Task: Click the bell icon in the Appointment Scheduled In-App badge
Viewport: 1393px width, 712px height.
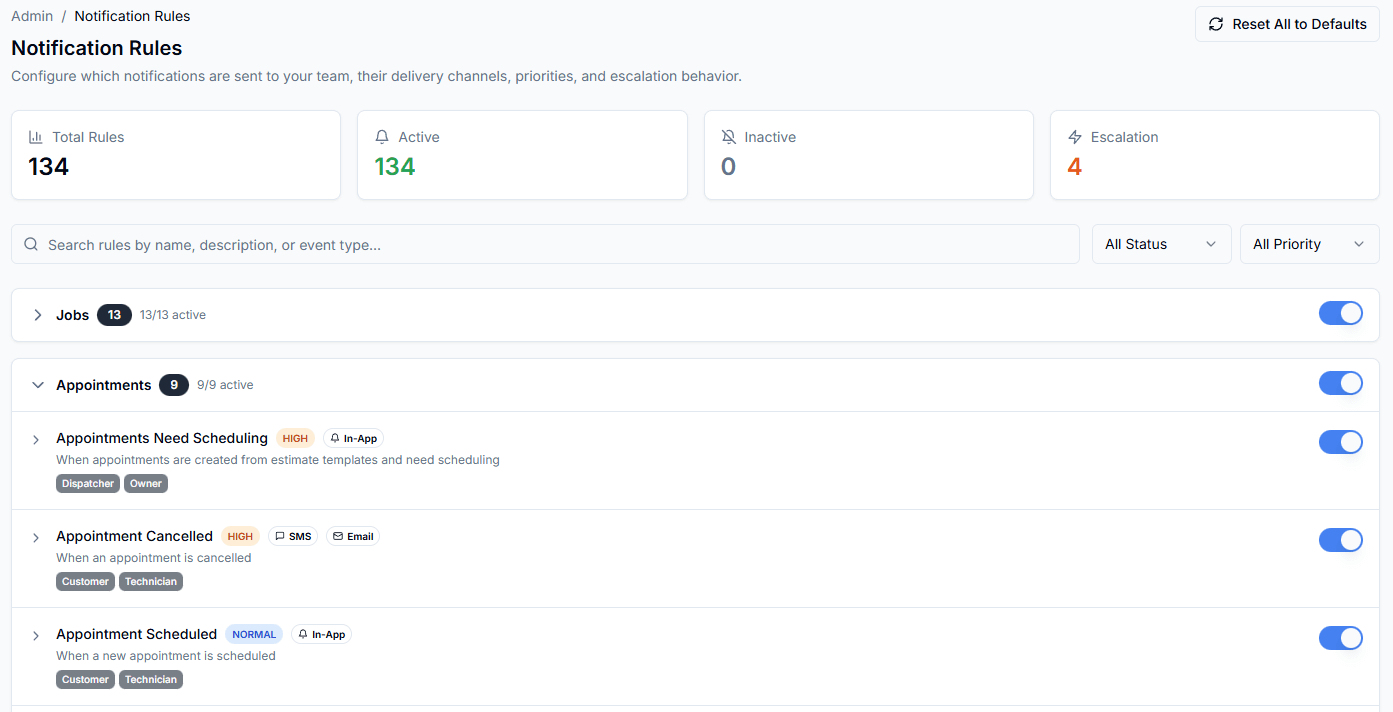Action: 303,634
